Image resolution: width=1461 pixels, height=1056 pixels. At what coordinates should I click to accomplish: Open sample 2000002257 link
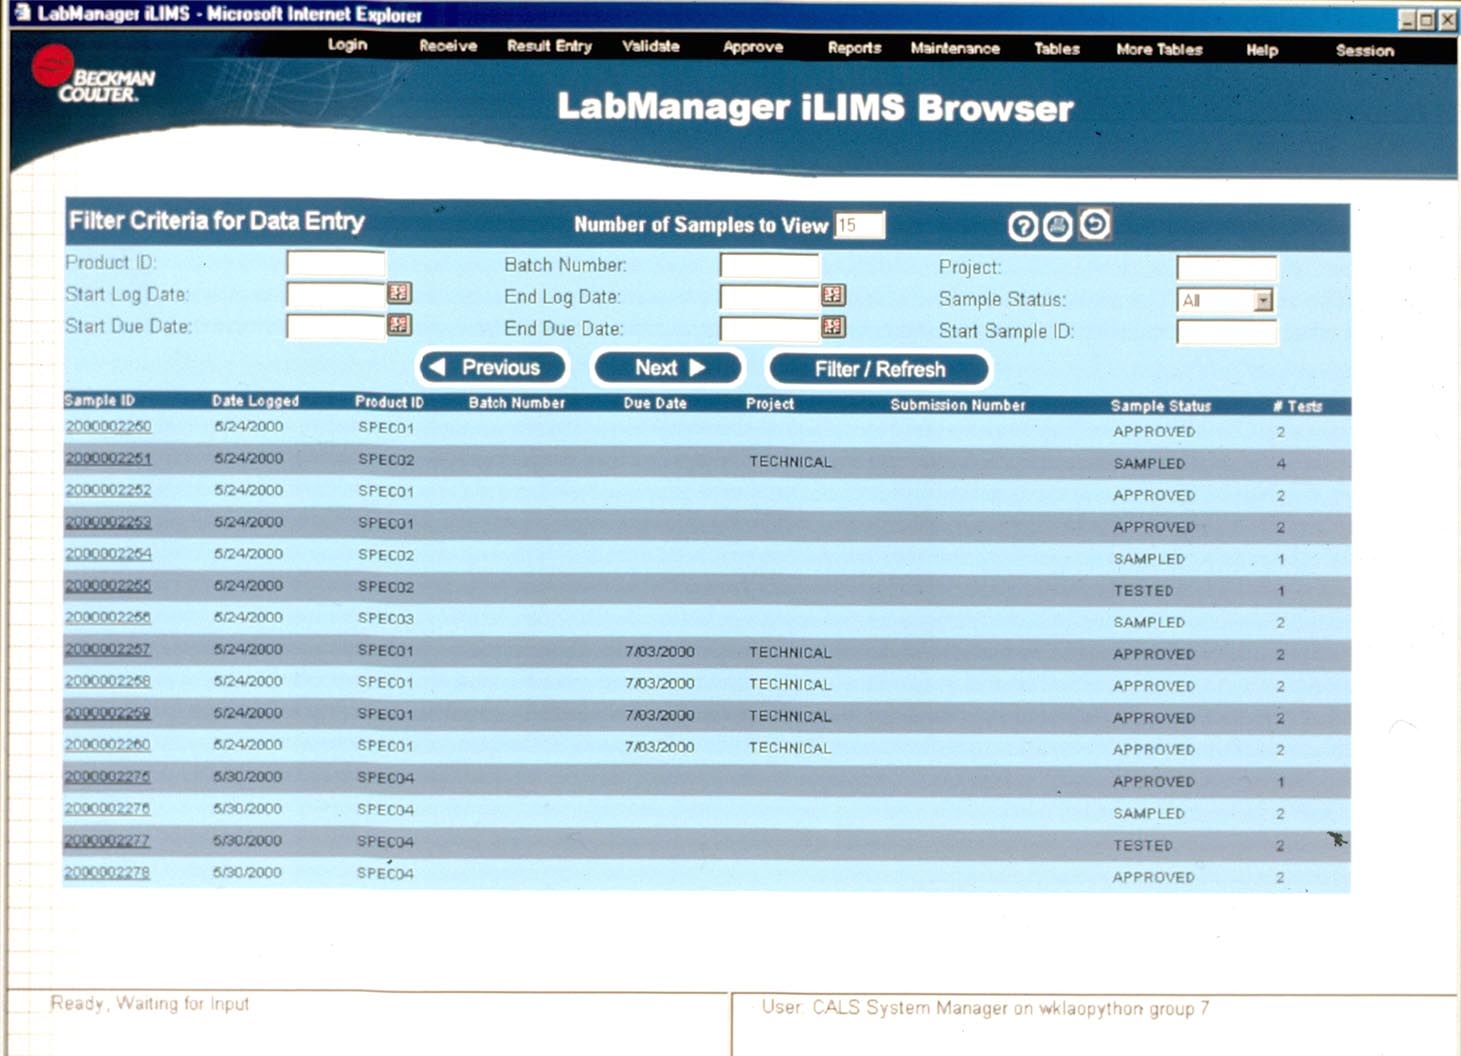(108, 649)
